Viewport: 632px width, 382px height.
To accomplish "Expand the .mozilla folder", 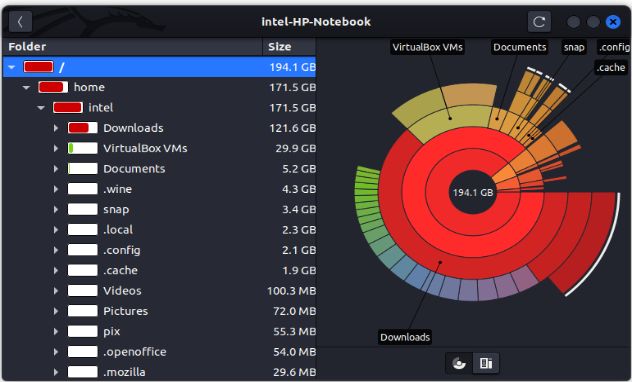I will [56, 372].
